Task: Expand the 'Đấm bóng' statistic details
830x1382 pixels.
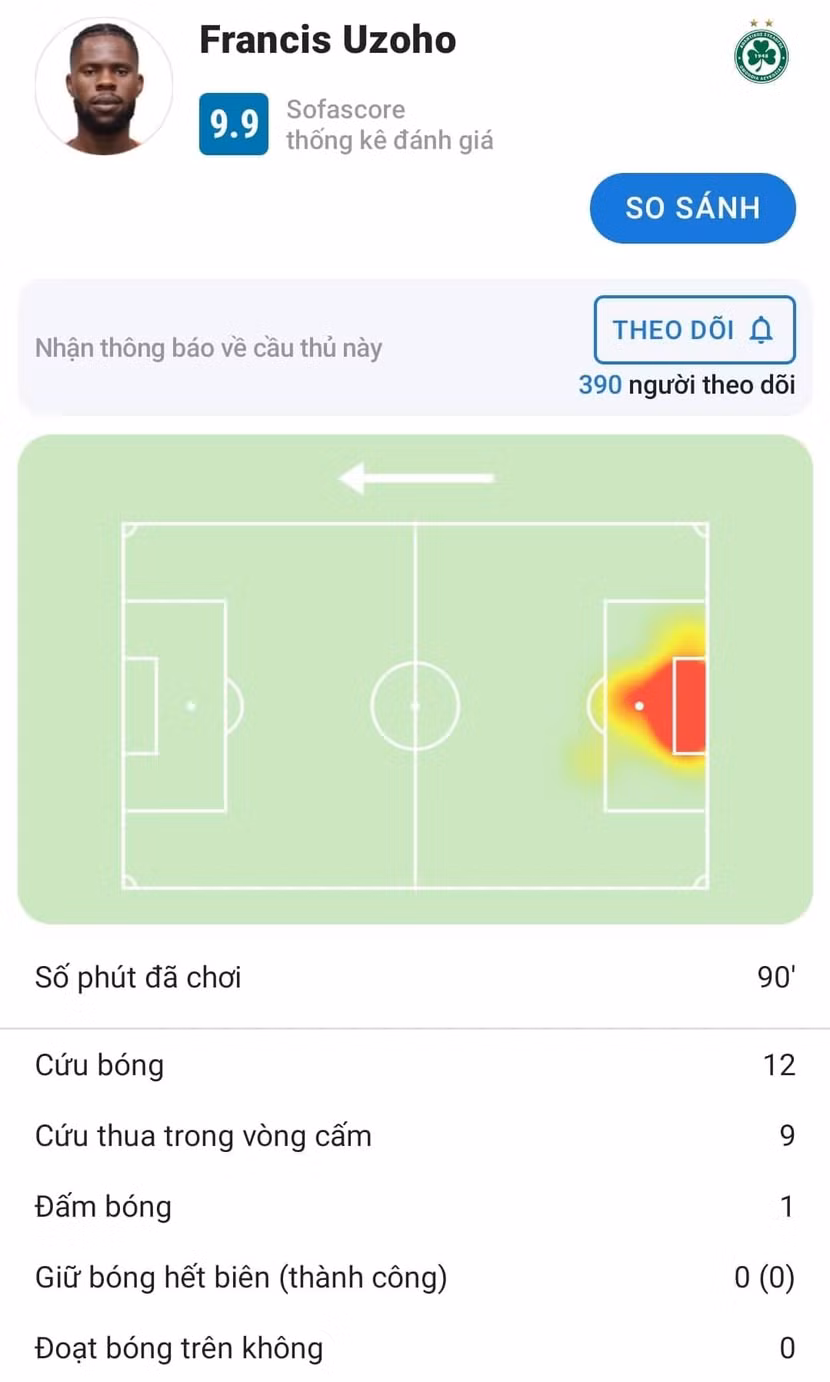Action: pos(414,1206)
